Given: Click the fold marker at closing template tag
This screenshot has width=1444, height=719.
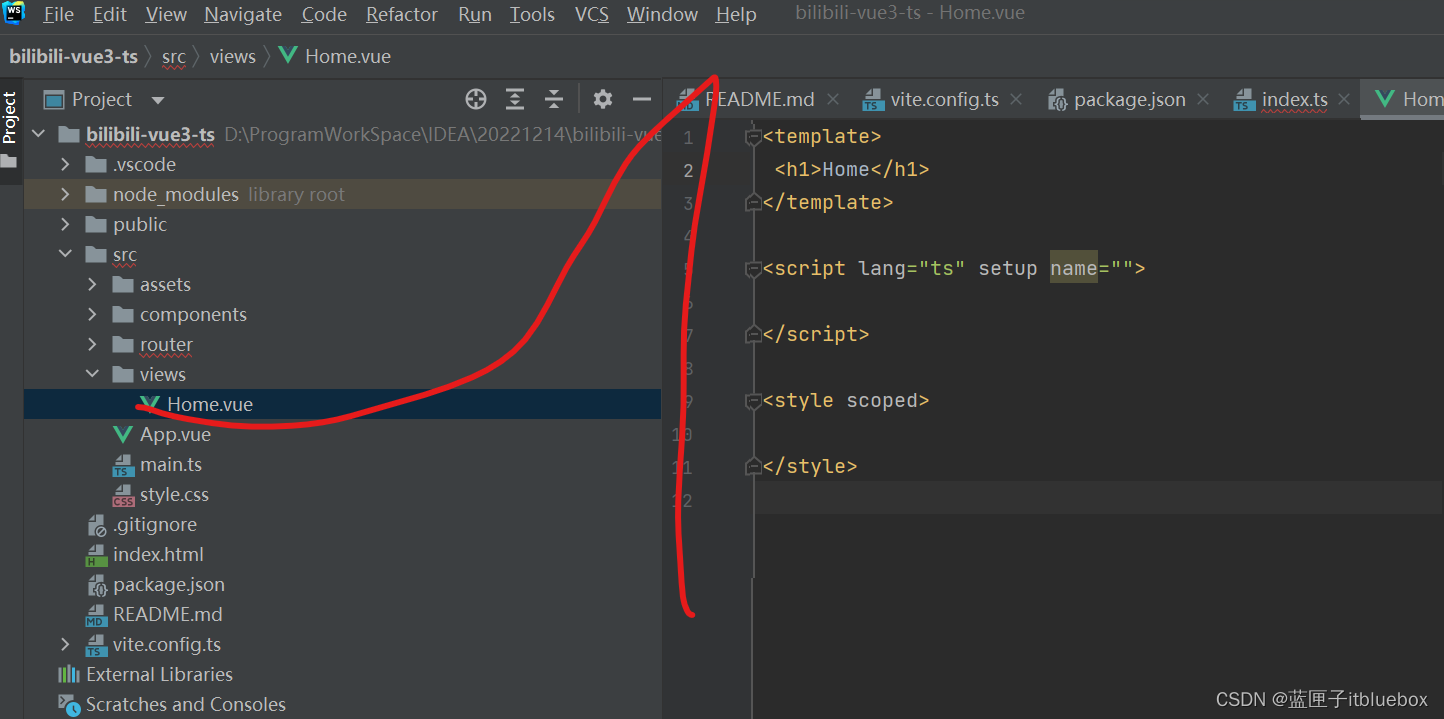Looking at the screenshot, I should pos(754,203).
